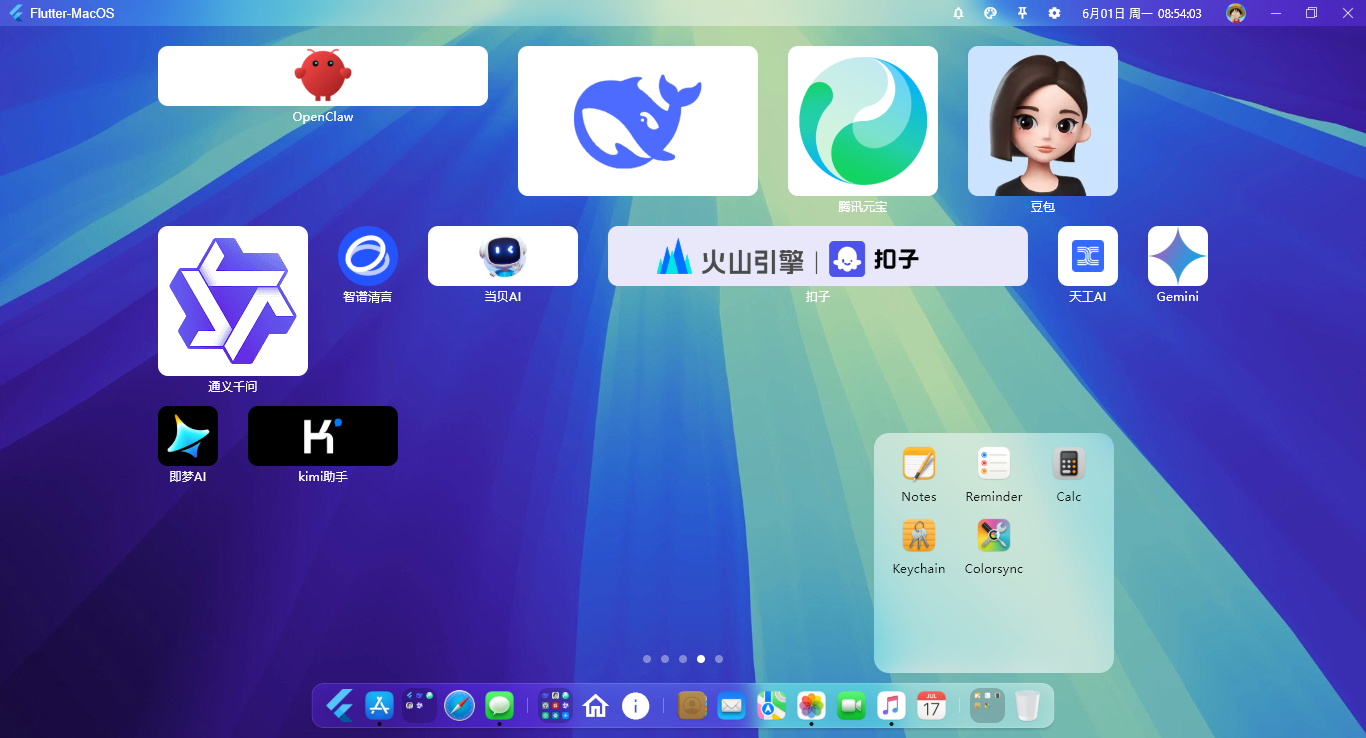The height and width of the screenshot is (738, 1366).
Task: Open Notes in the utilities folder
Action: pyautogui.click(x=919, y=464)
